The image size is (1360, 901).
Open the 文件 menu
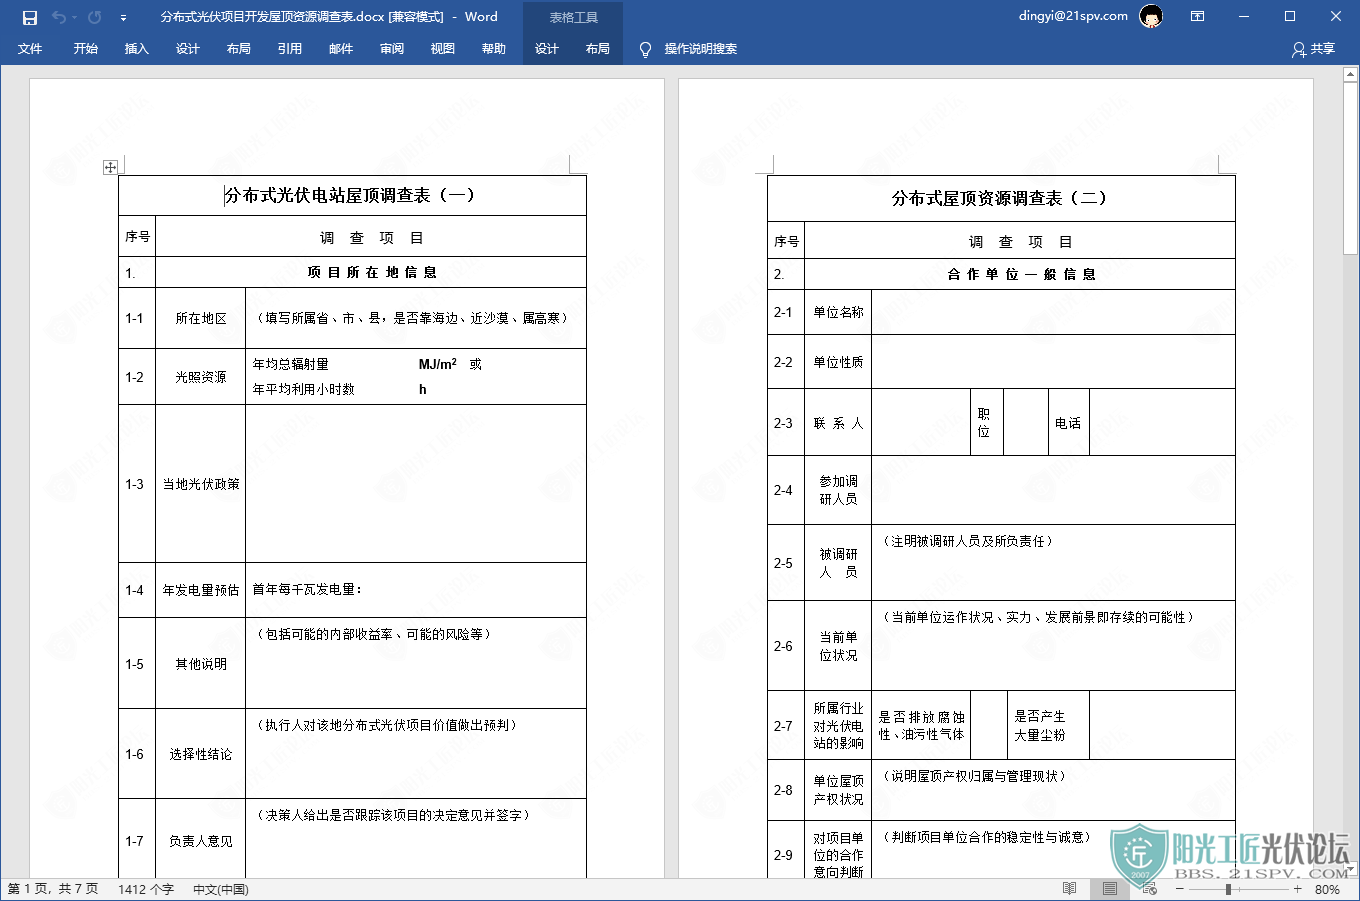[30, 48]
